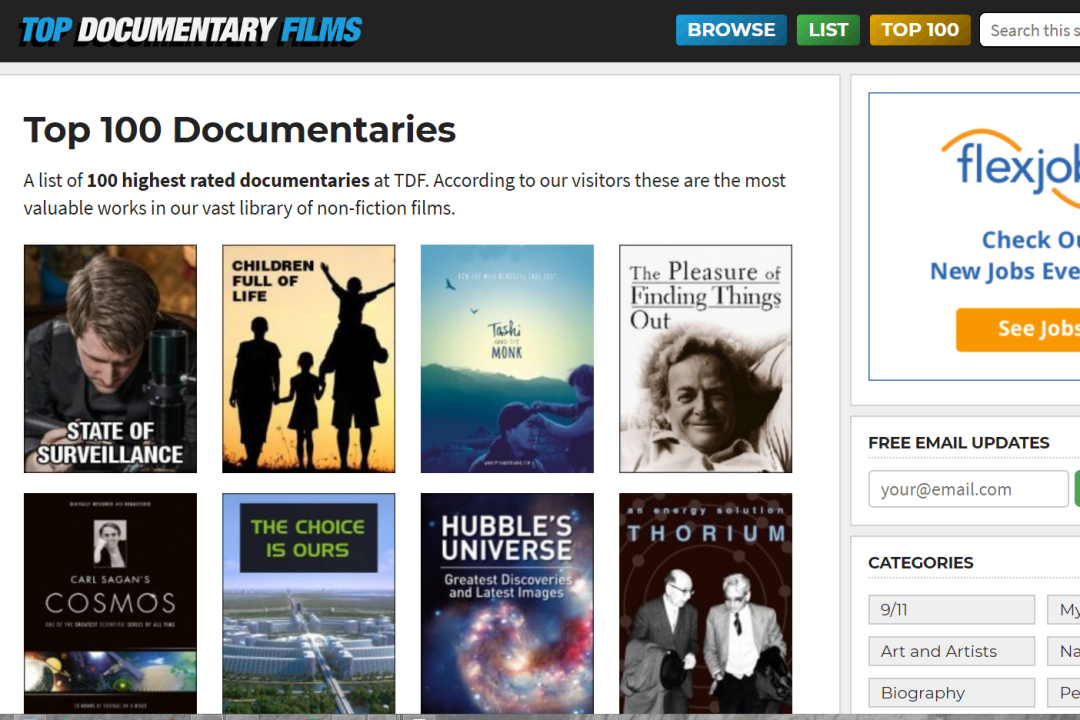Open the Tashi and the Monk poster
Image resolution: width=1080 pixels, height=720 pixels.
pos(507,358)
